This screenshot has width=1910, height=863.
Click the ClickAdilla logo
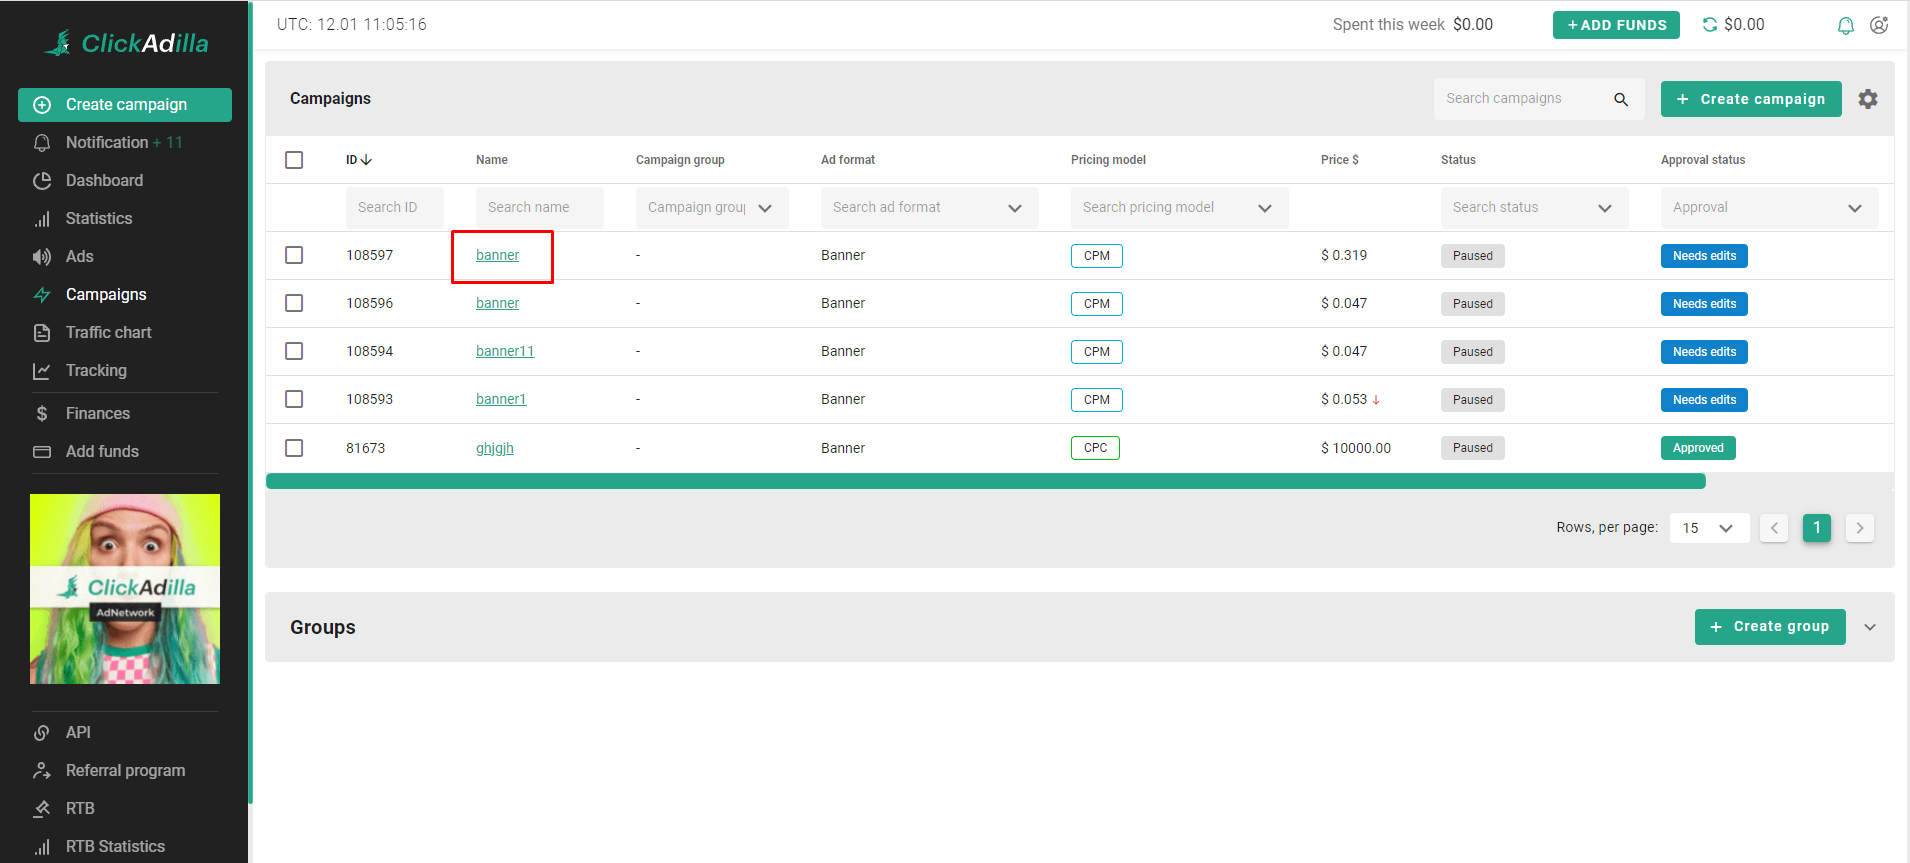coord(127,43)
